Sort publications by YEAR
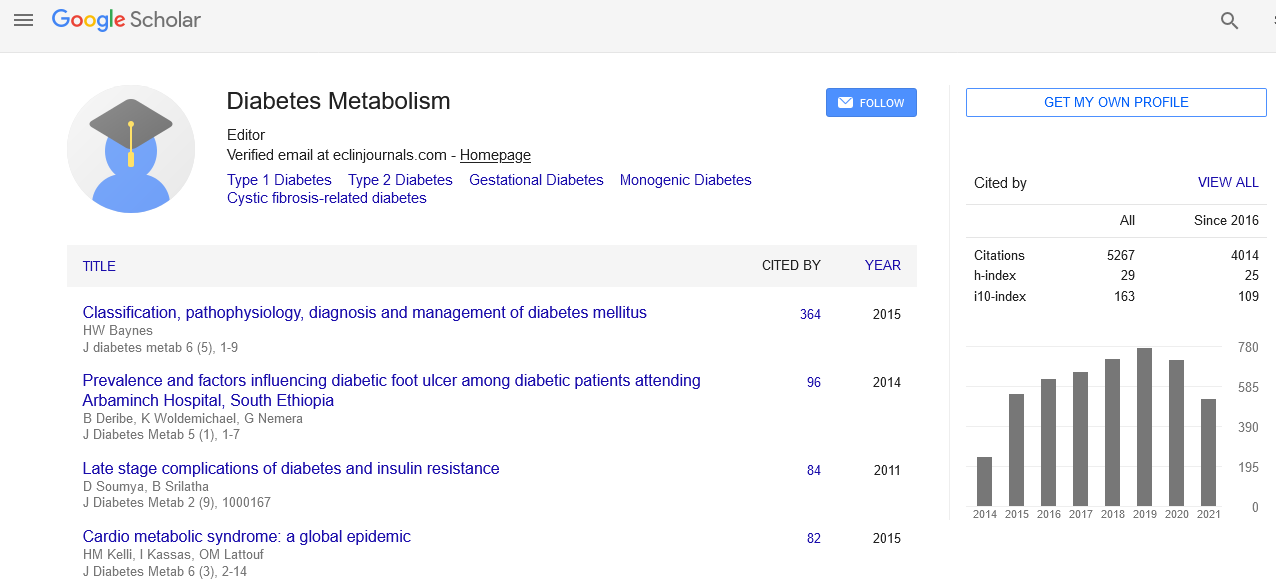1276x586 pixels. tap(882, 265)
